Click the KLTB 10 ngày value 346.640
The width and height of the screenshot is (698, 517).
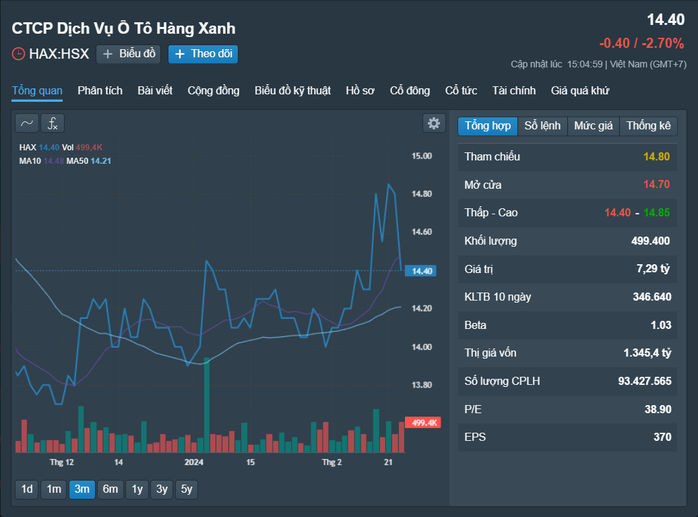tap(652, 297)
